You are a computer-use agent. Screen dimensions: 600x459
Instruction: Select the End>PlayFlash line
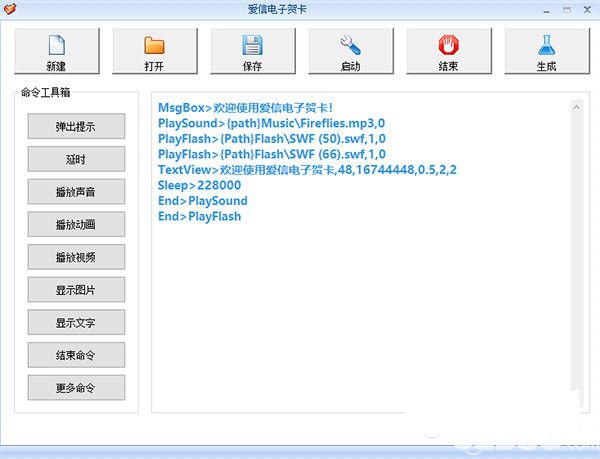coord(199,216)
